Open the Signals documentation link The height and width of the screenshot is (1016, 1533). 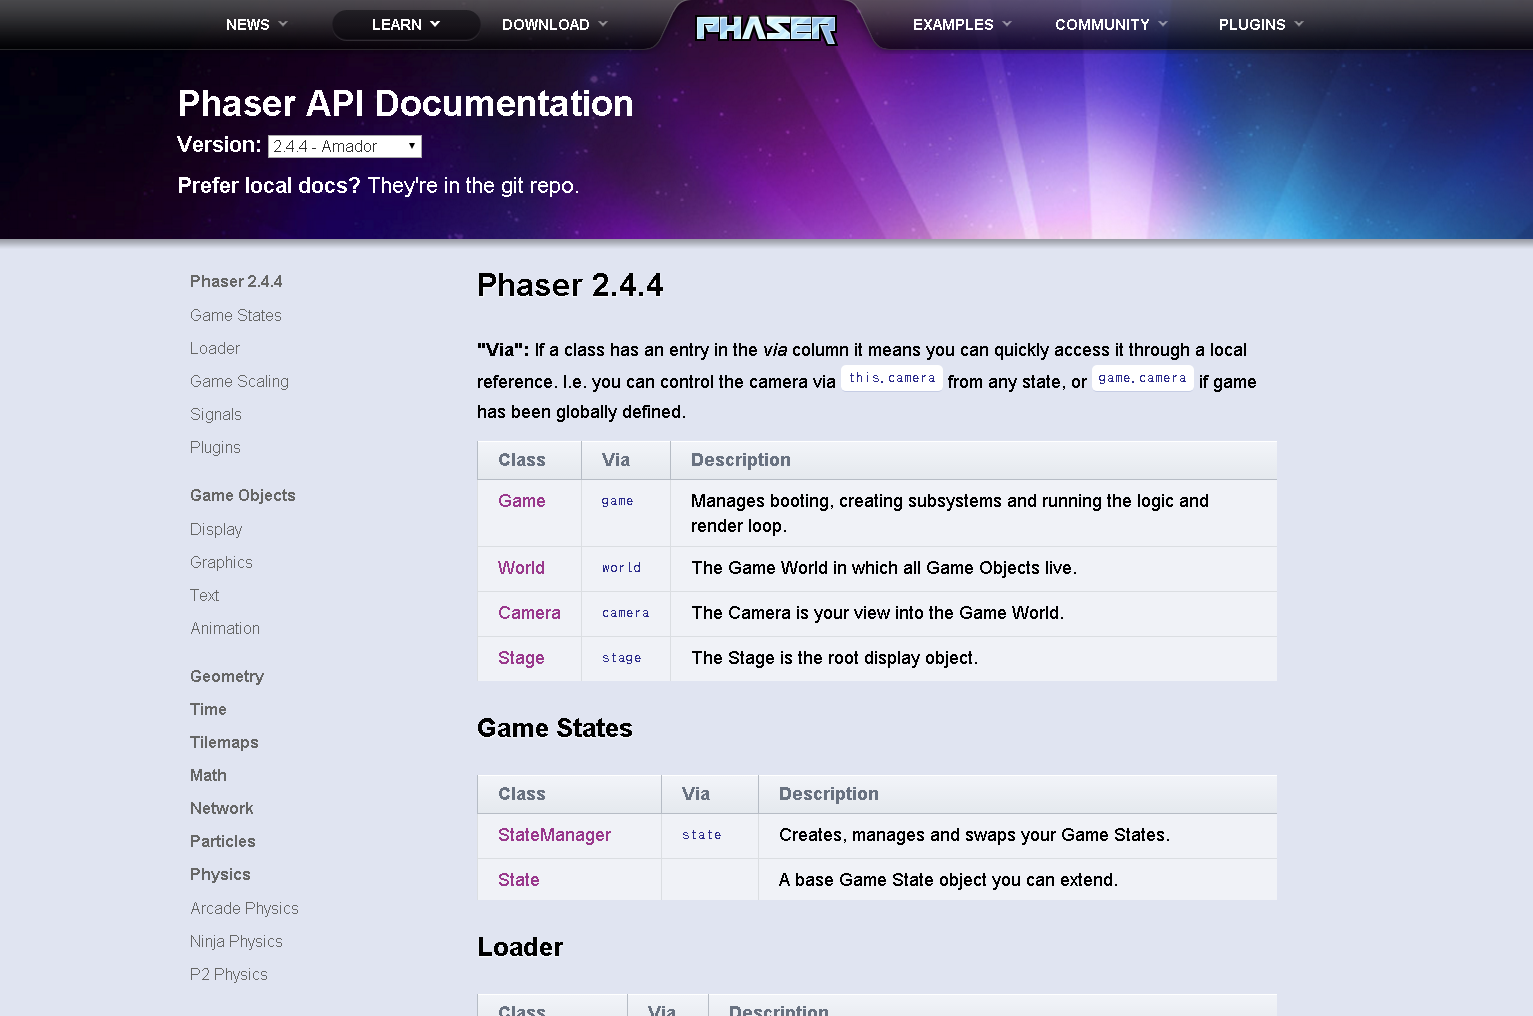[215, 414]
